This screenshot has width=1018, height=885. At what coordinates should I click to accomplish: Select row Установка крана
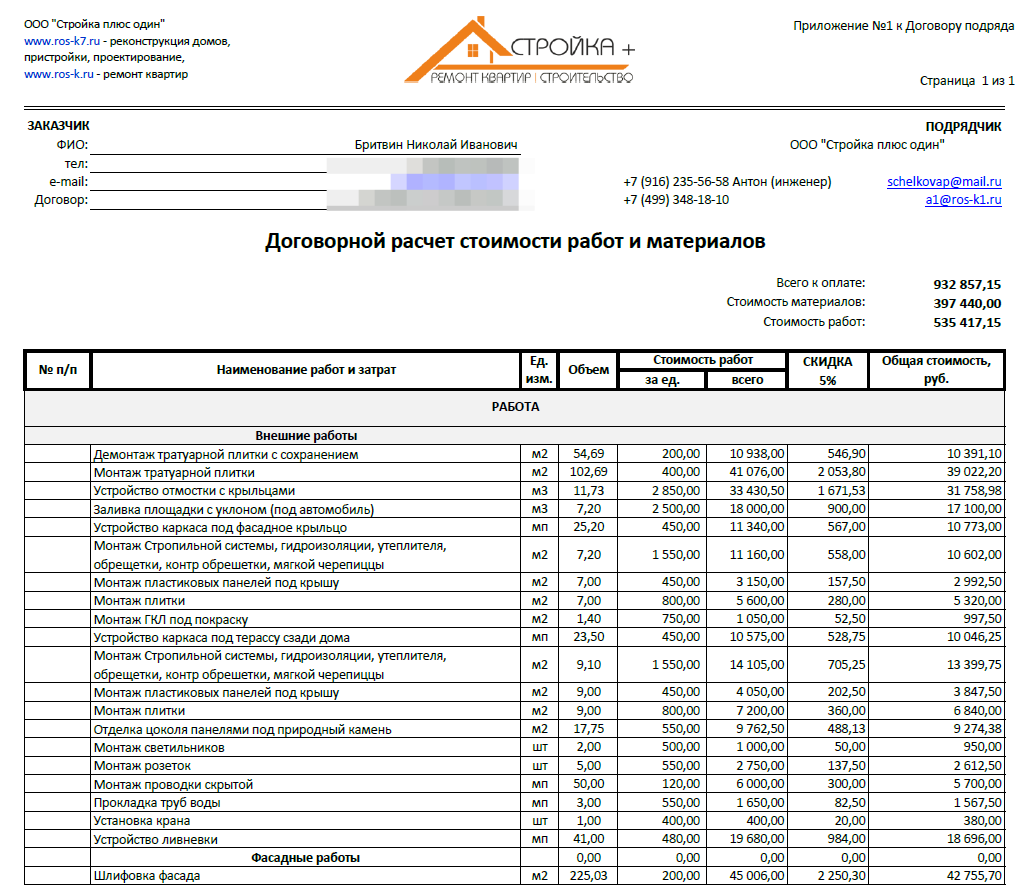tap(515, 821)
